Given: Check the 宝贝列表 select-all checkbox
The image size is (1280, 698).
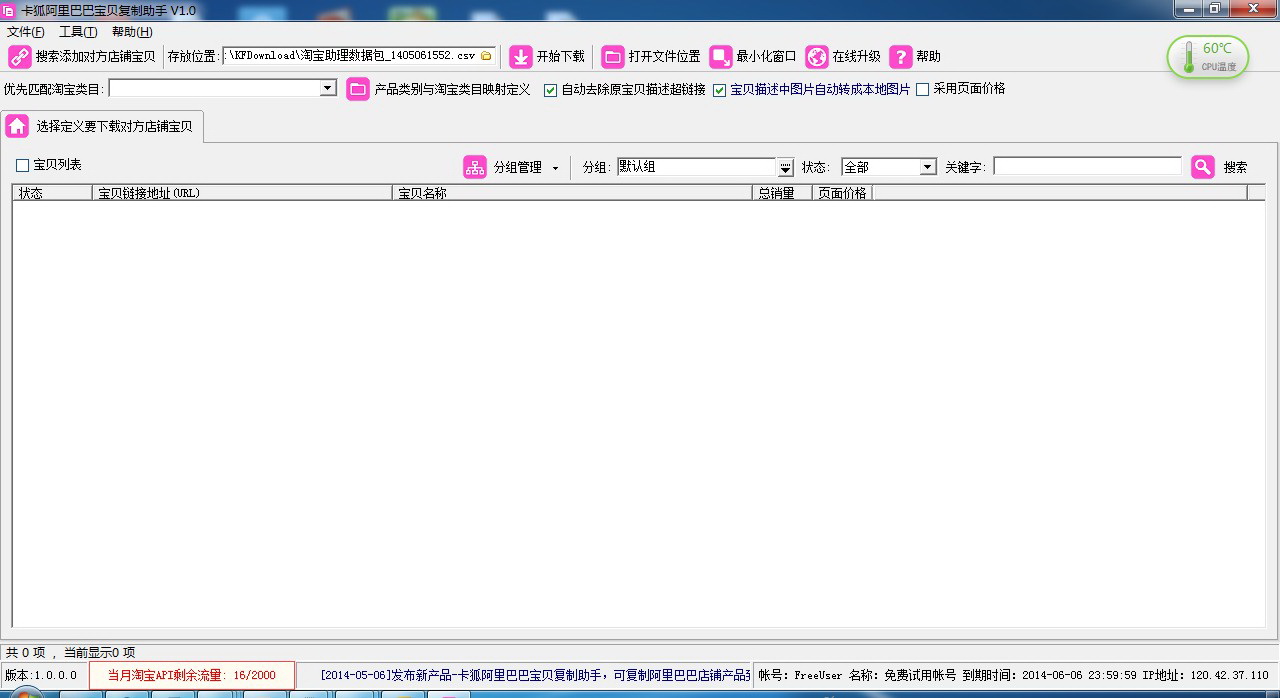Looking at the screenshot, I should [x=22, y=165].
